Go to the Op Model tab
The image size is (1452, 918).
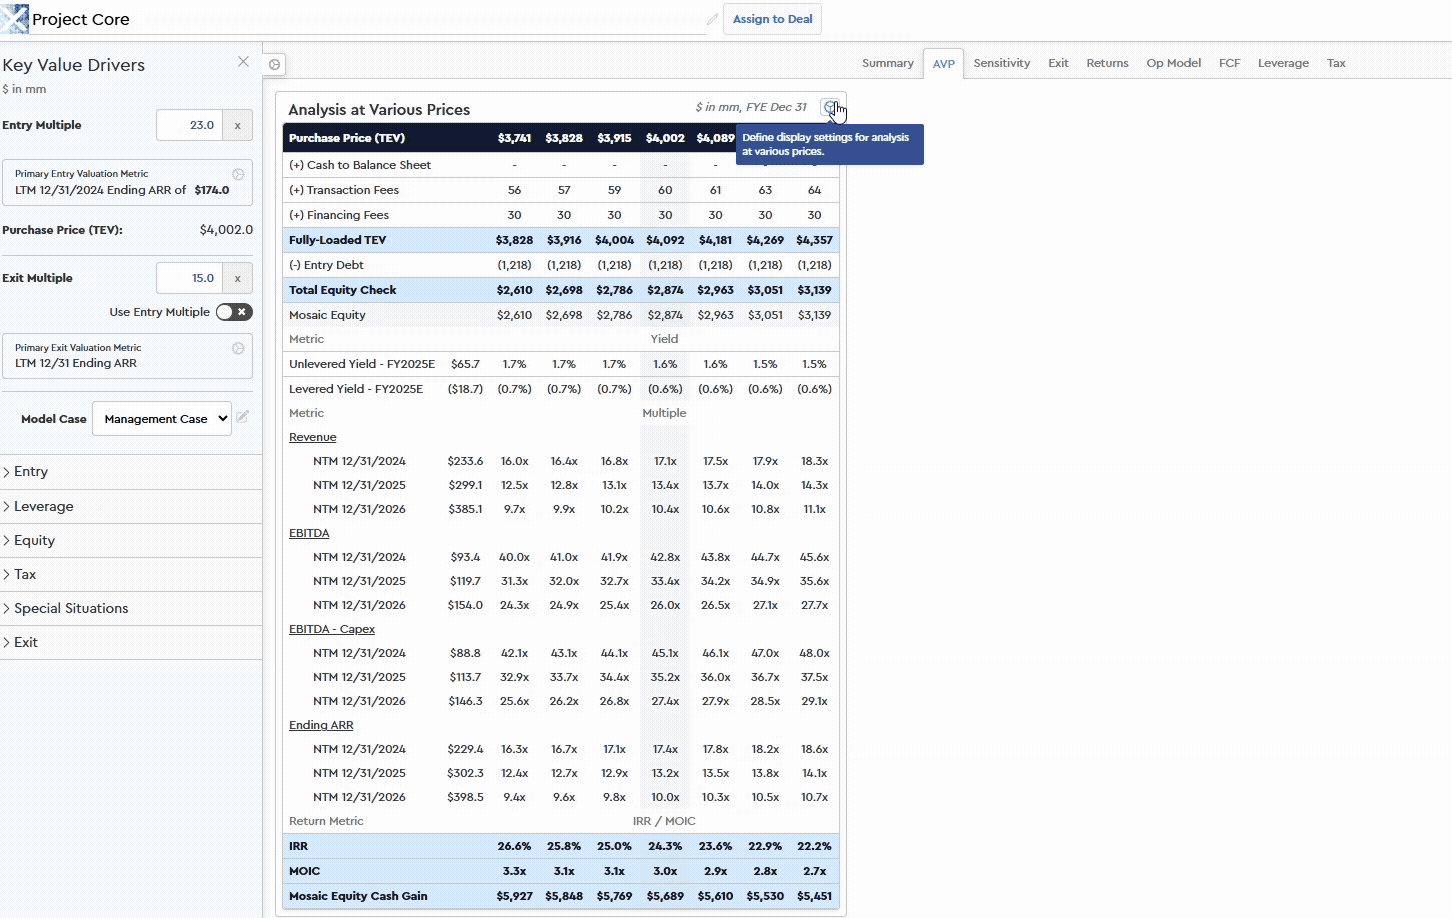pyautogui.click(x=1173, y=63)
